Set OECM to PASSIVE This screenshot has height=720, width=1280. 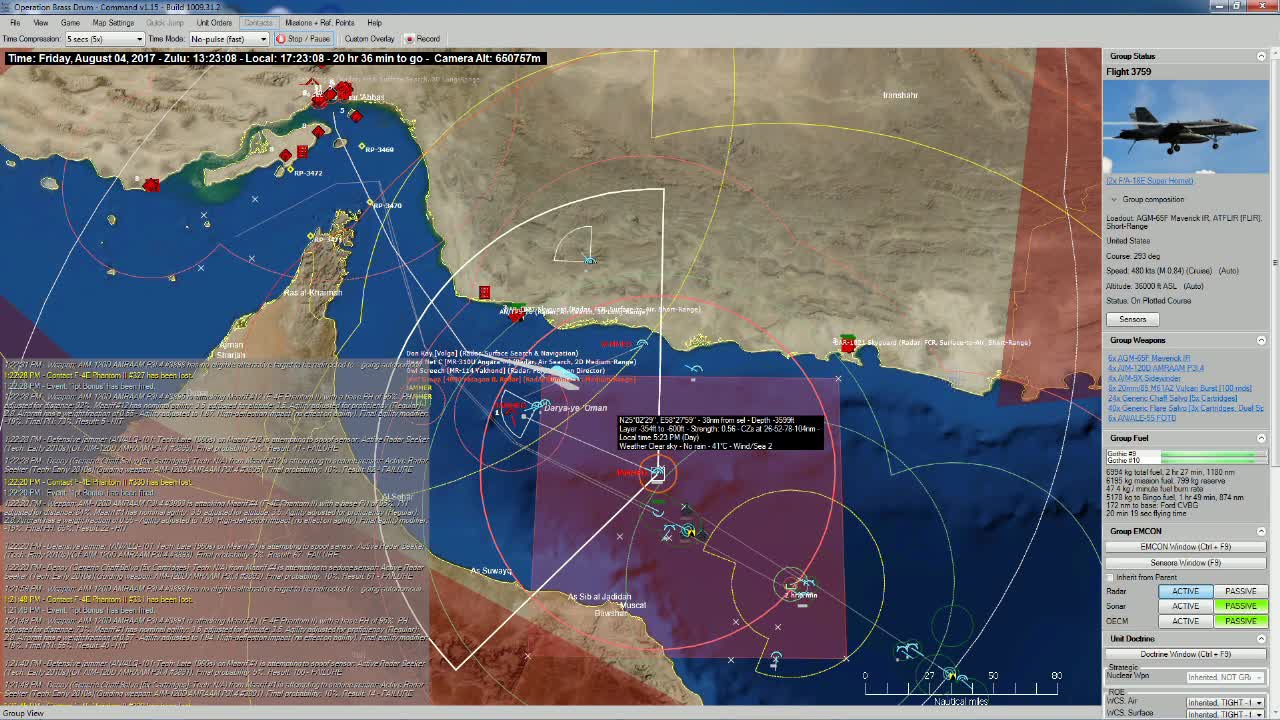click(x=1240, y=621)
